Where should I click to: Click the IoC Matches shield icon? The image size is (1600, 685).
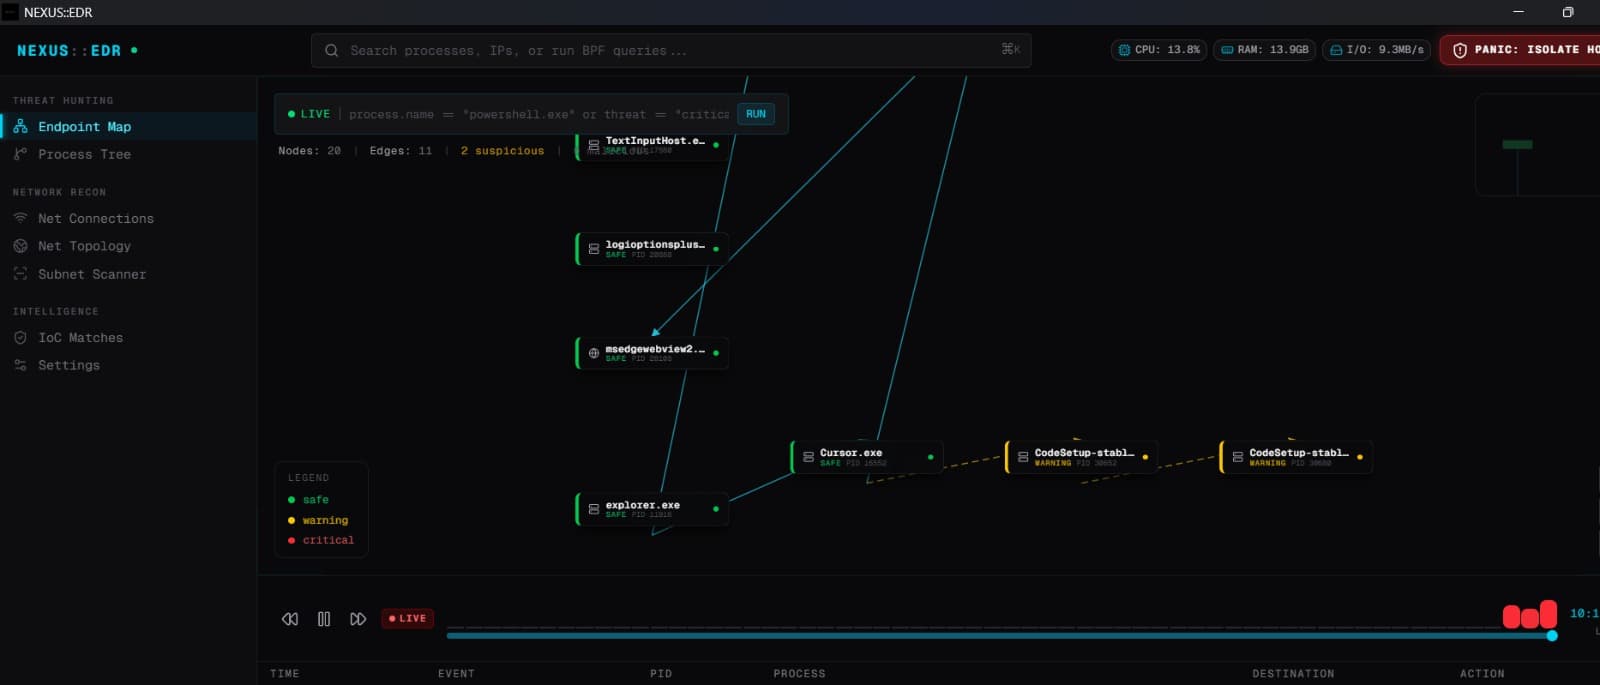[20, 338]
